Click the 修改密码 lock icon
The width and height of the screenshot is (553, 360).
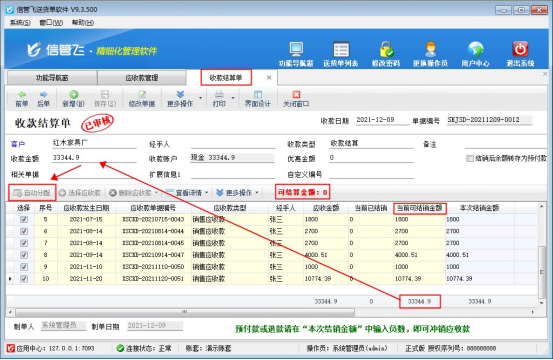tap(386, 49)
